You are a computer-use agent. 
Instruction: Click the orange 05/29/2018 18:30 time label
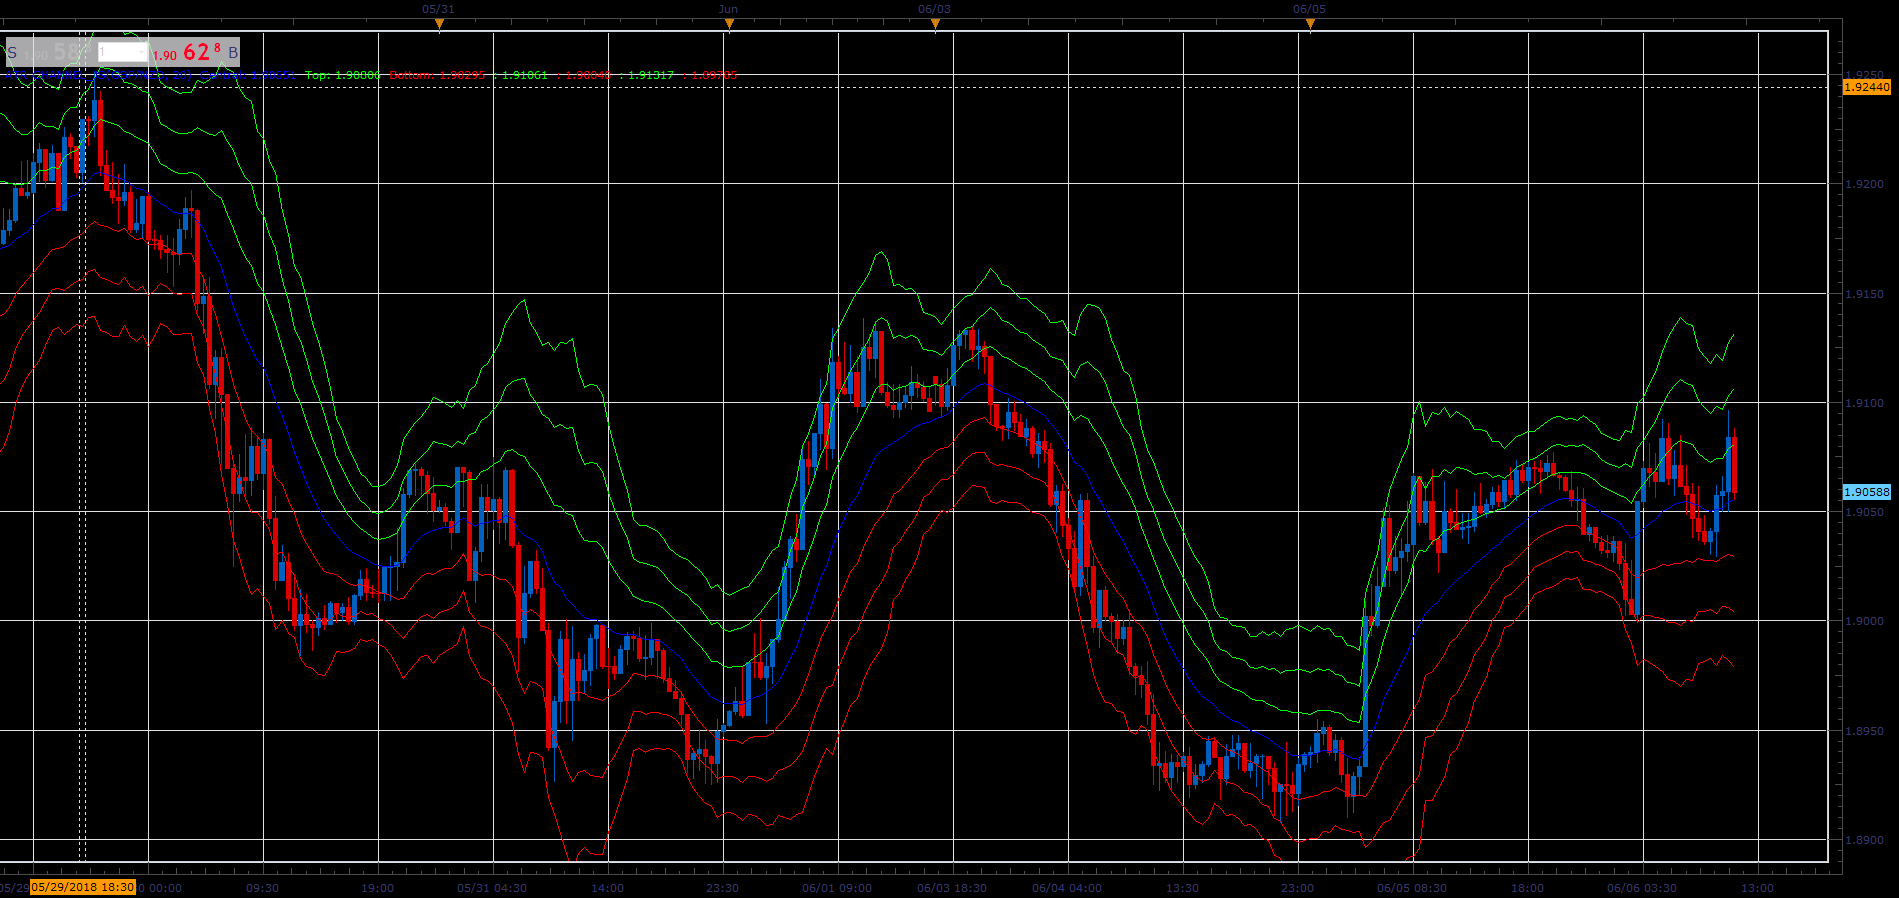point(83,887)
